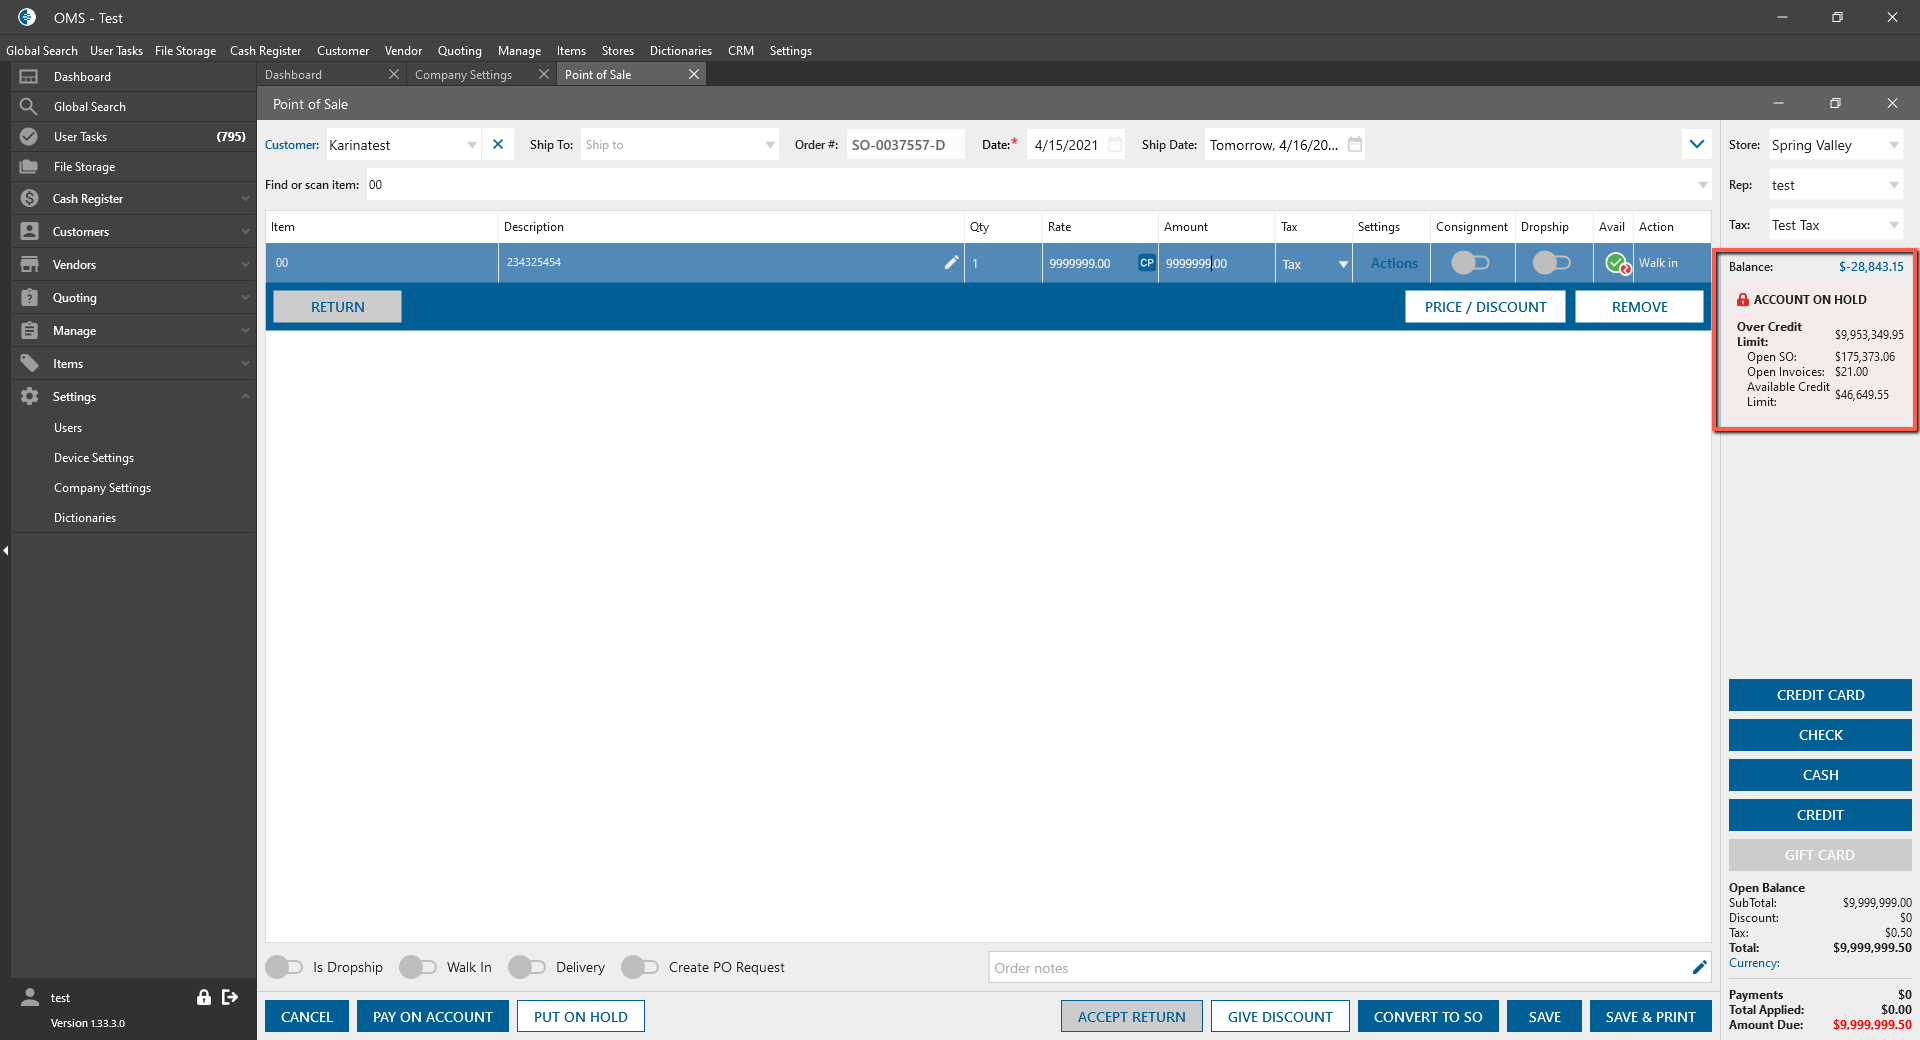
Task: Click the Cash Register dollar icon
Action: coord(29,198)
